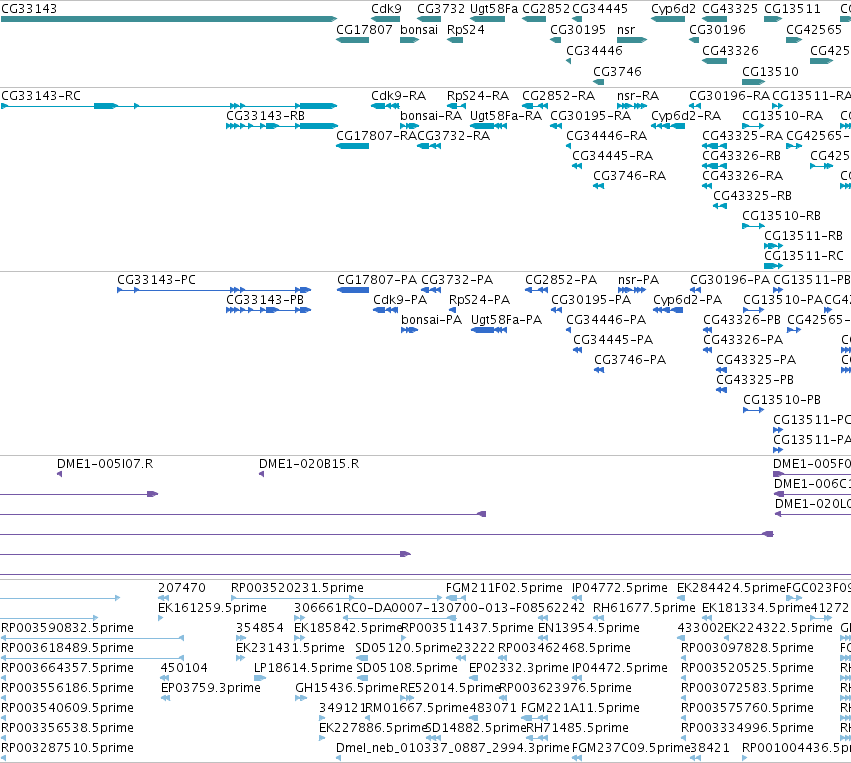Select the bonsai gene label
Viewport: 851px width, 763px height.
418,30
